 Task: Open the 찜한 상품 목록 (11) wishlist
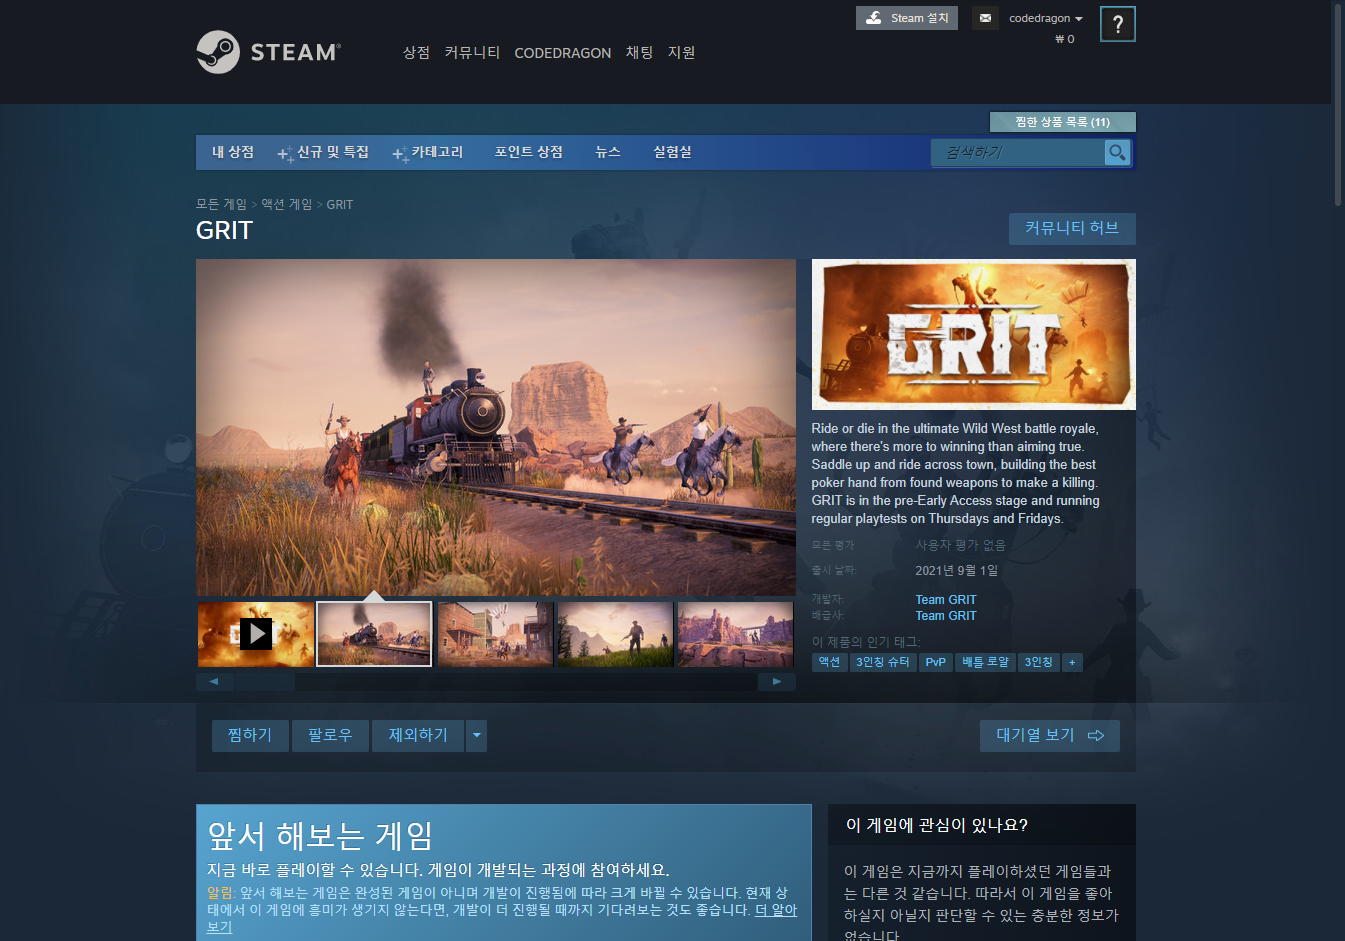click(1062, 122)
